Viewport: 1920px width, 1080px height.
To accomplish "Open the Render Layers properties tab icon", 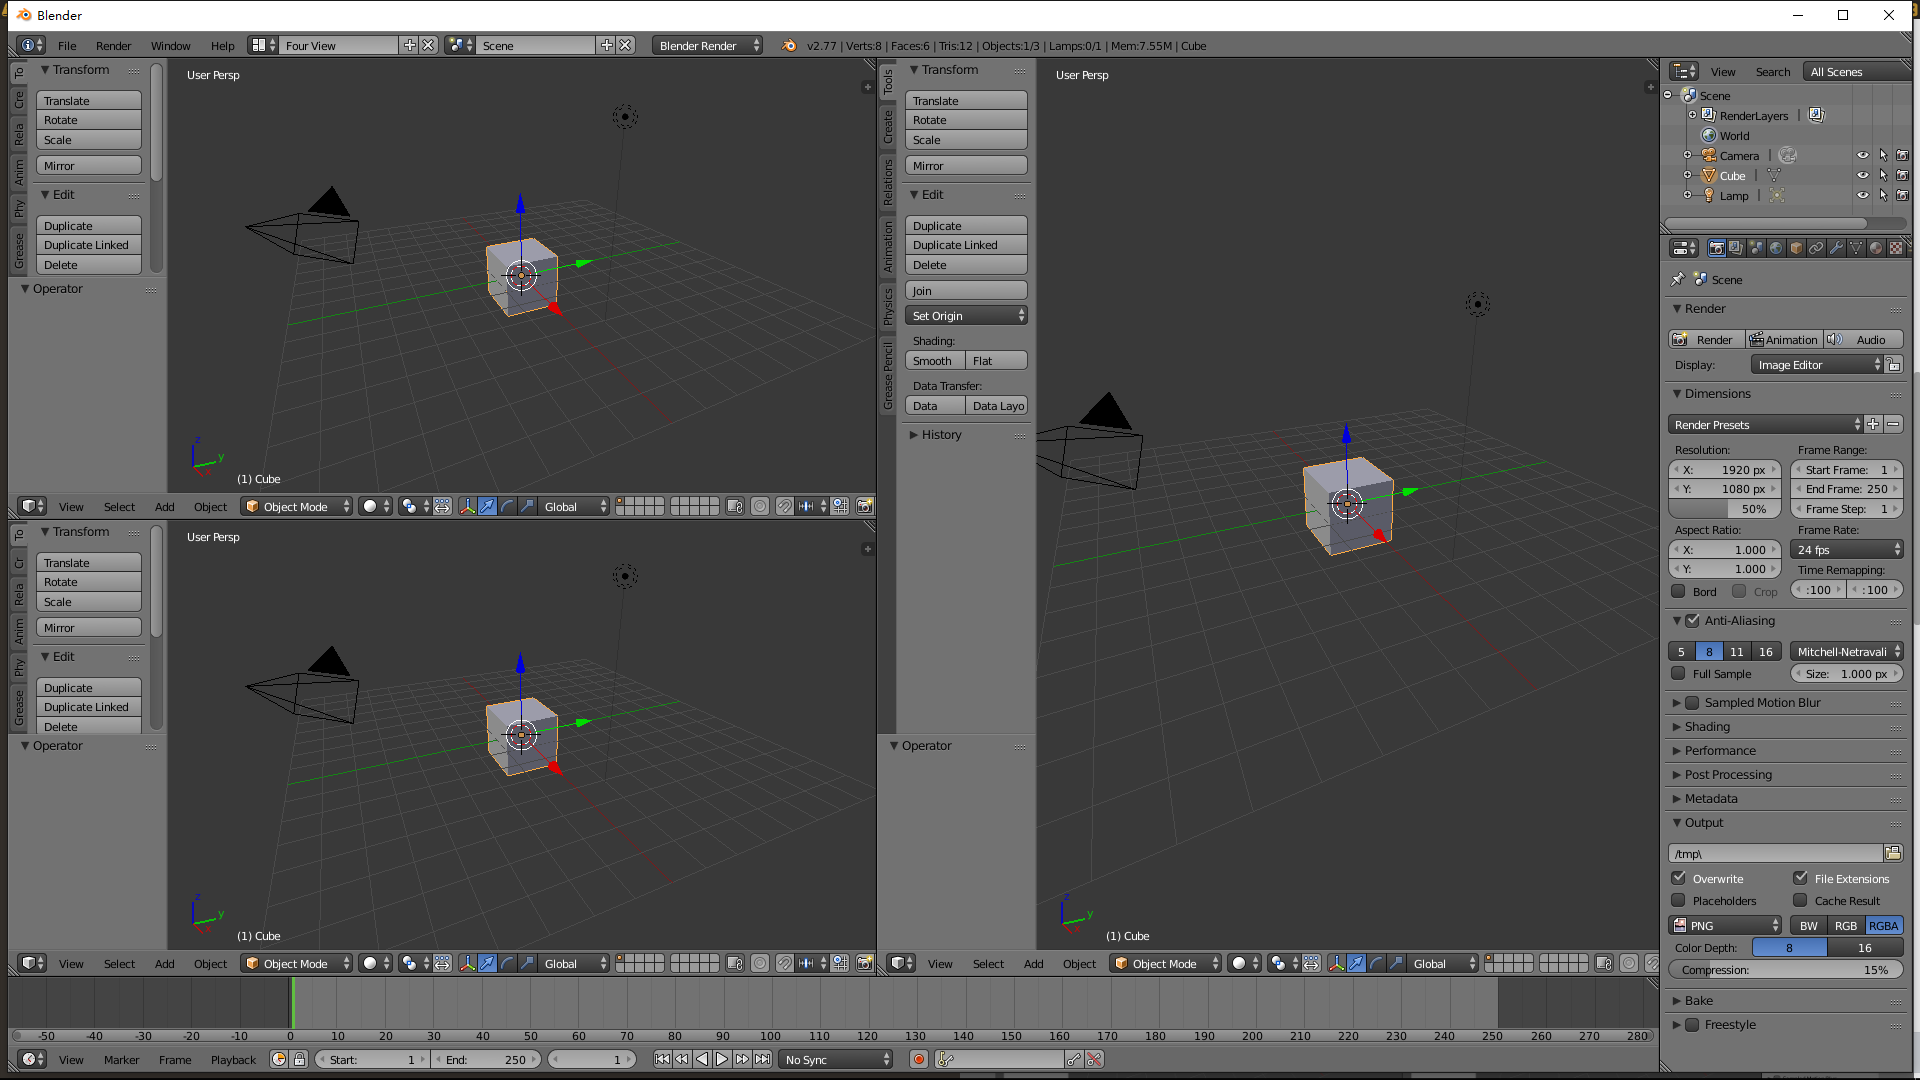I will click(1736, 248).
